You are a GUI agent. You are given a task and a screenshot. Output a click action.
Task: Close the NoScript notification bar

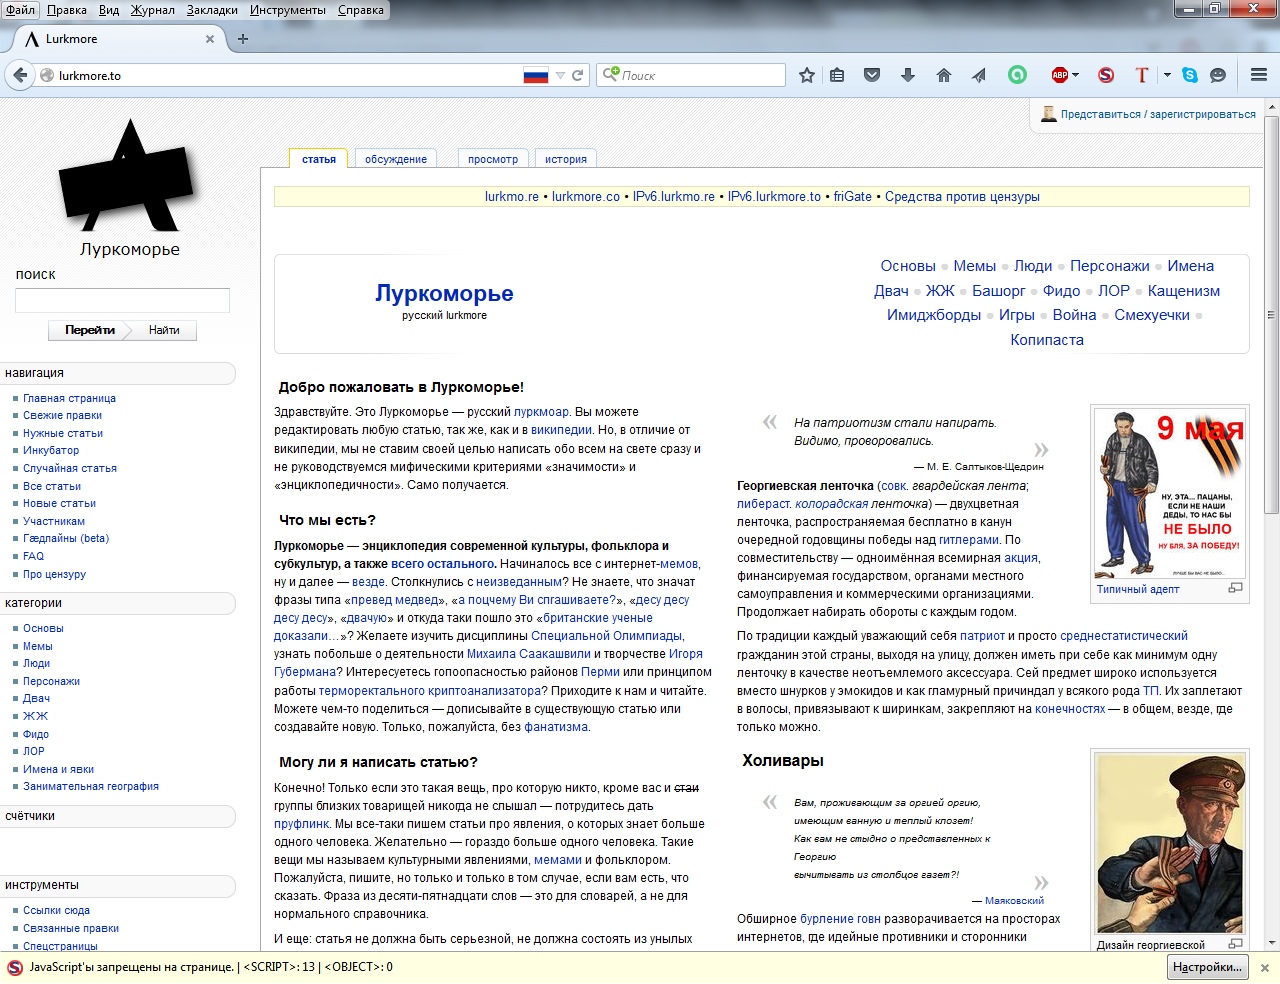(1264, 968)
